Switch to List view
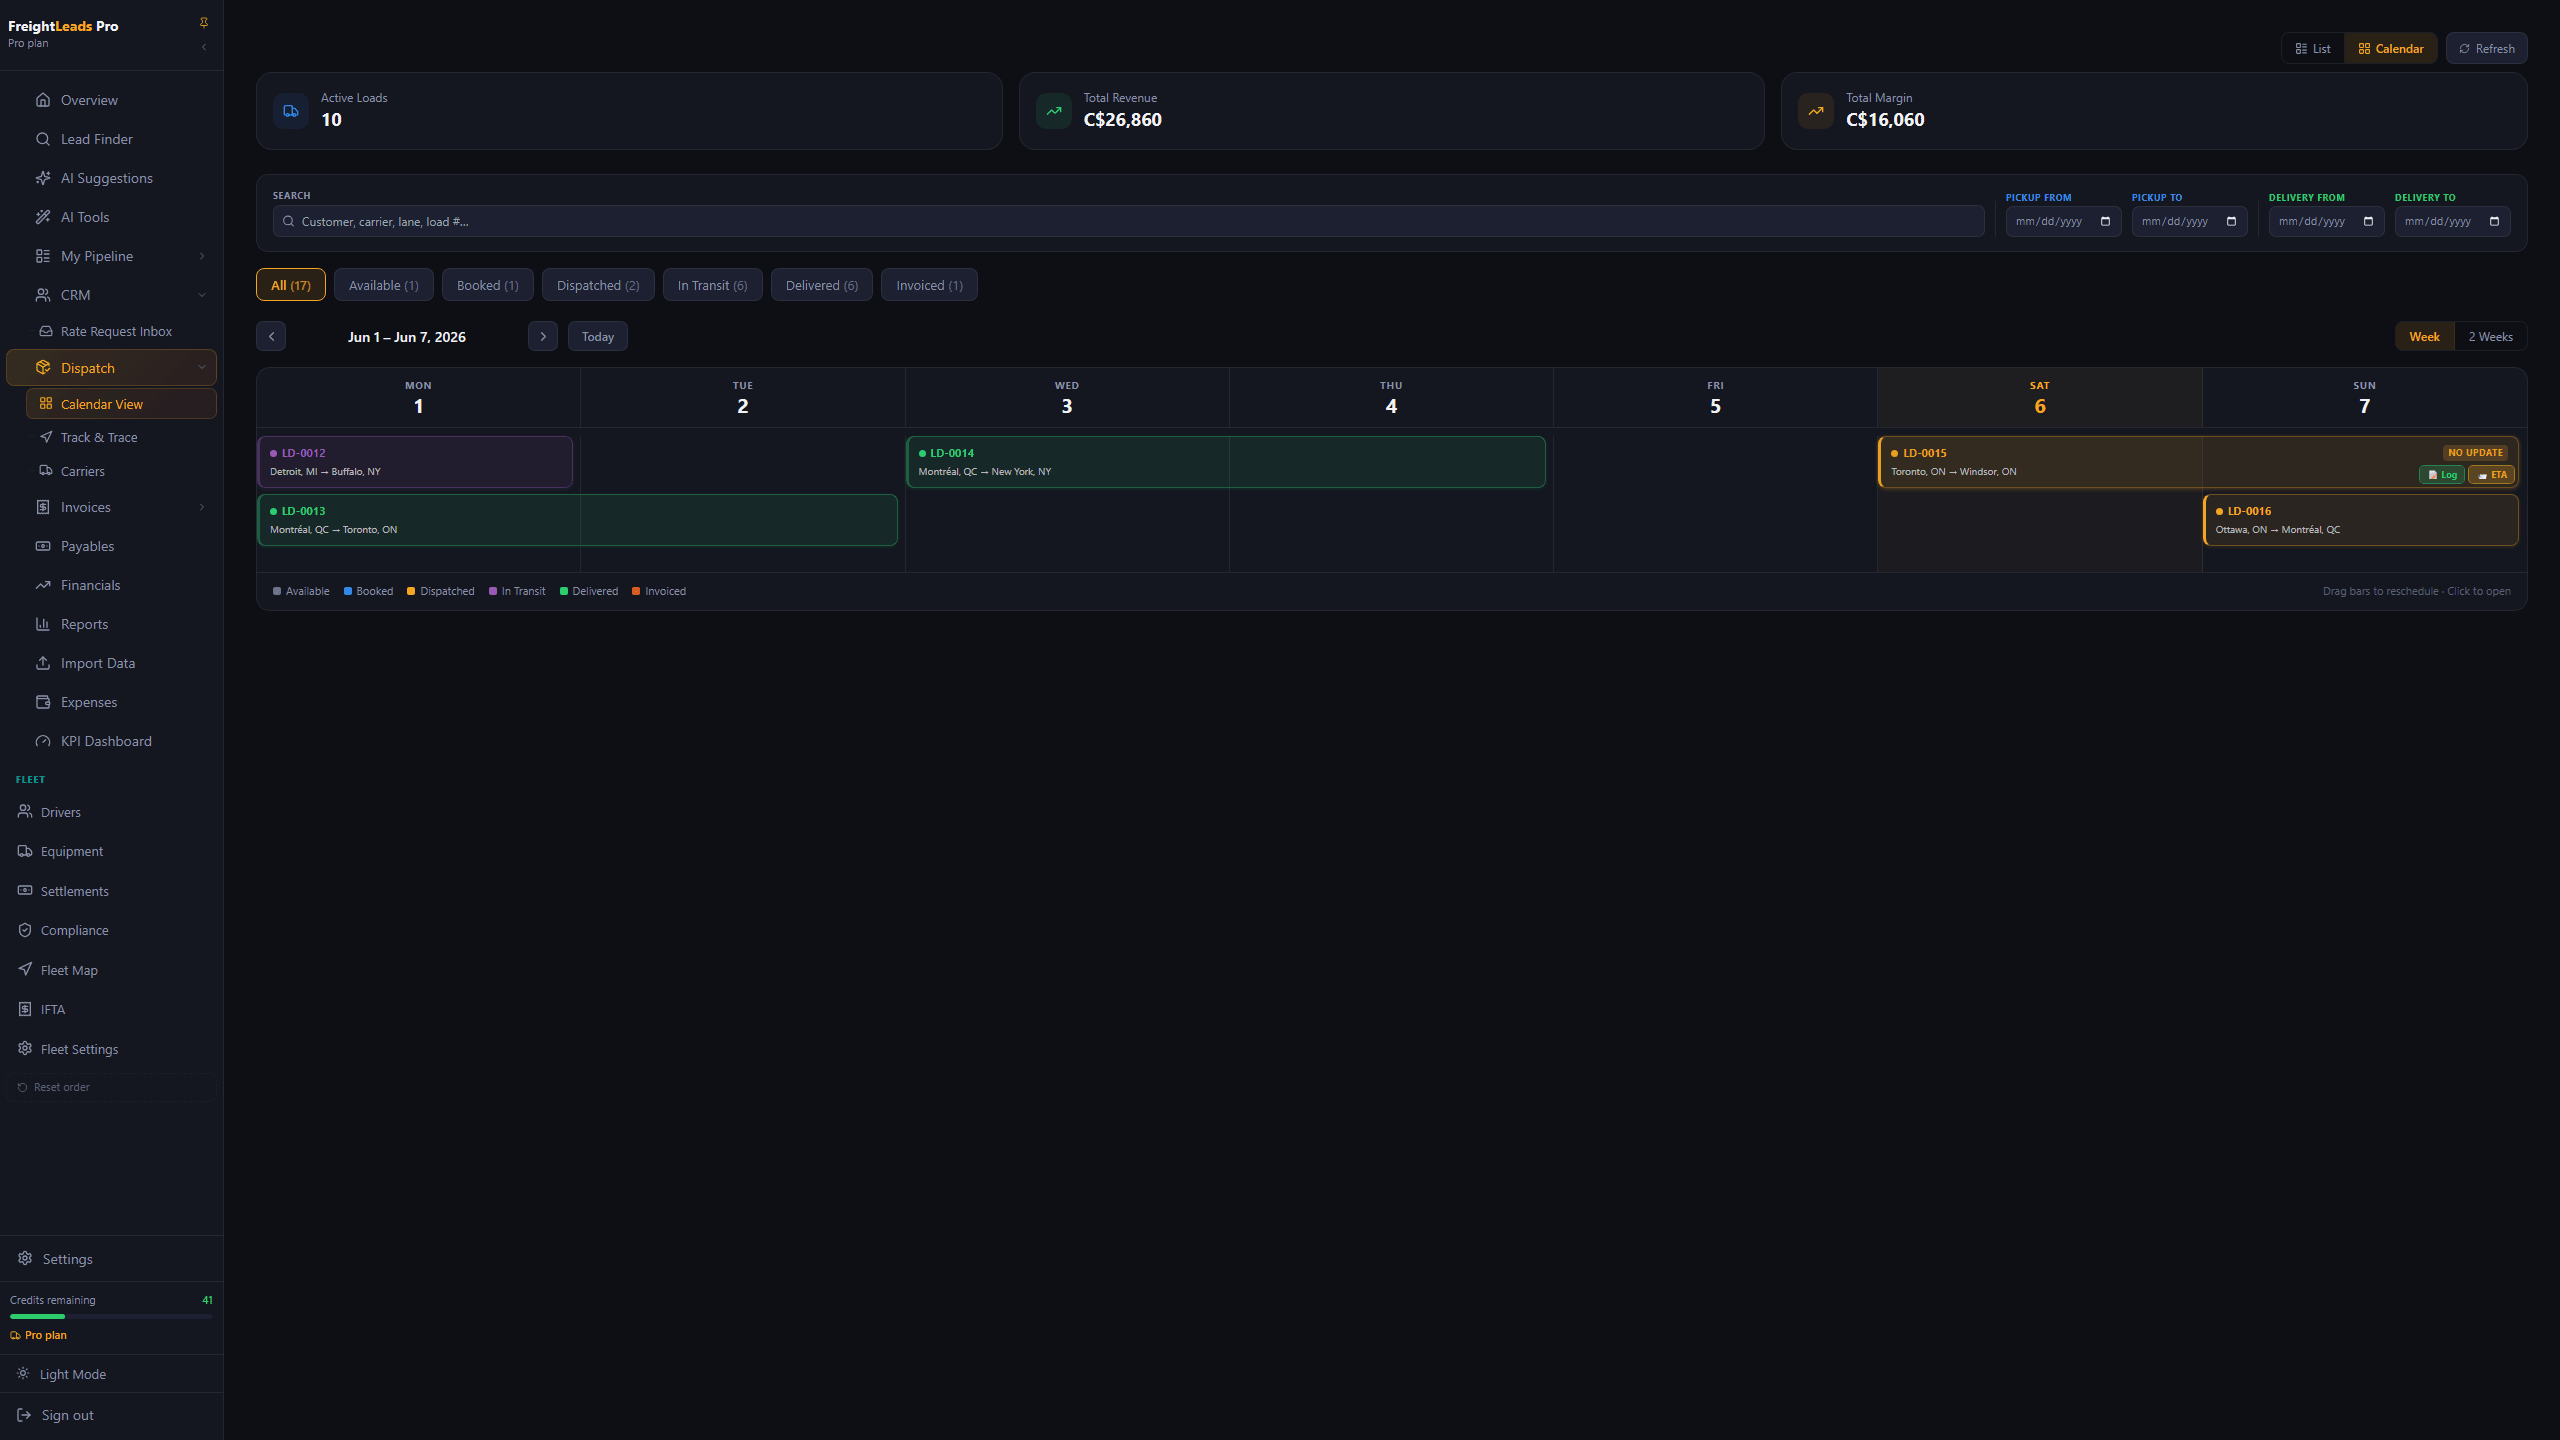The image size is (2560, 1440). (2313, 48)
